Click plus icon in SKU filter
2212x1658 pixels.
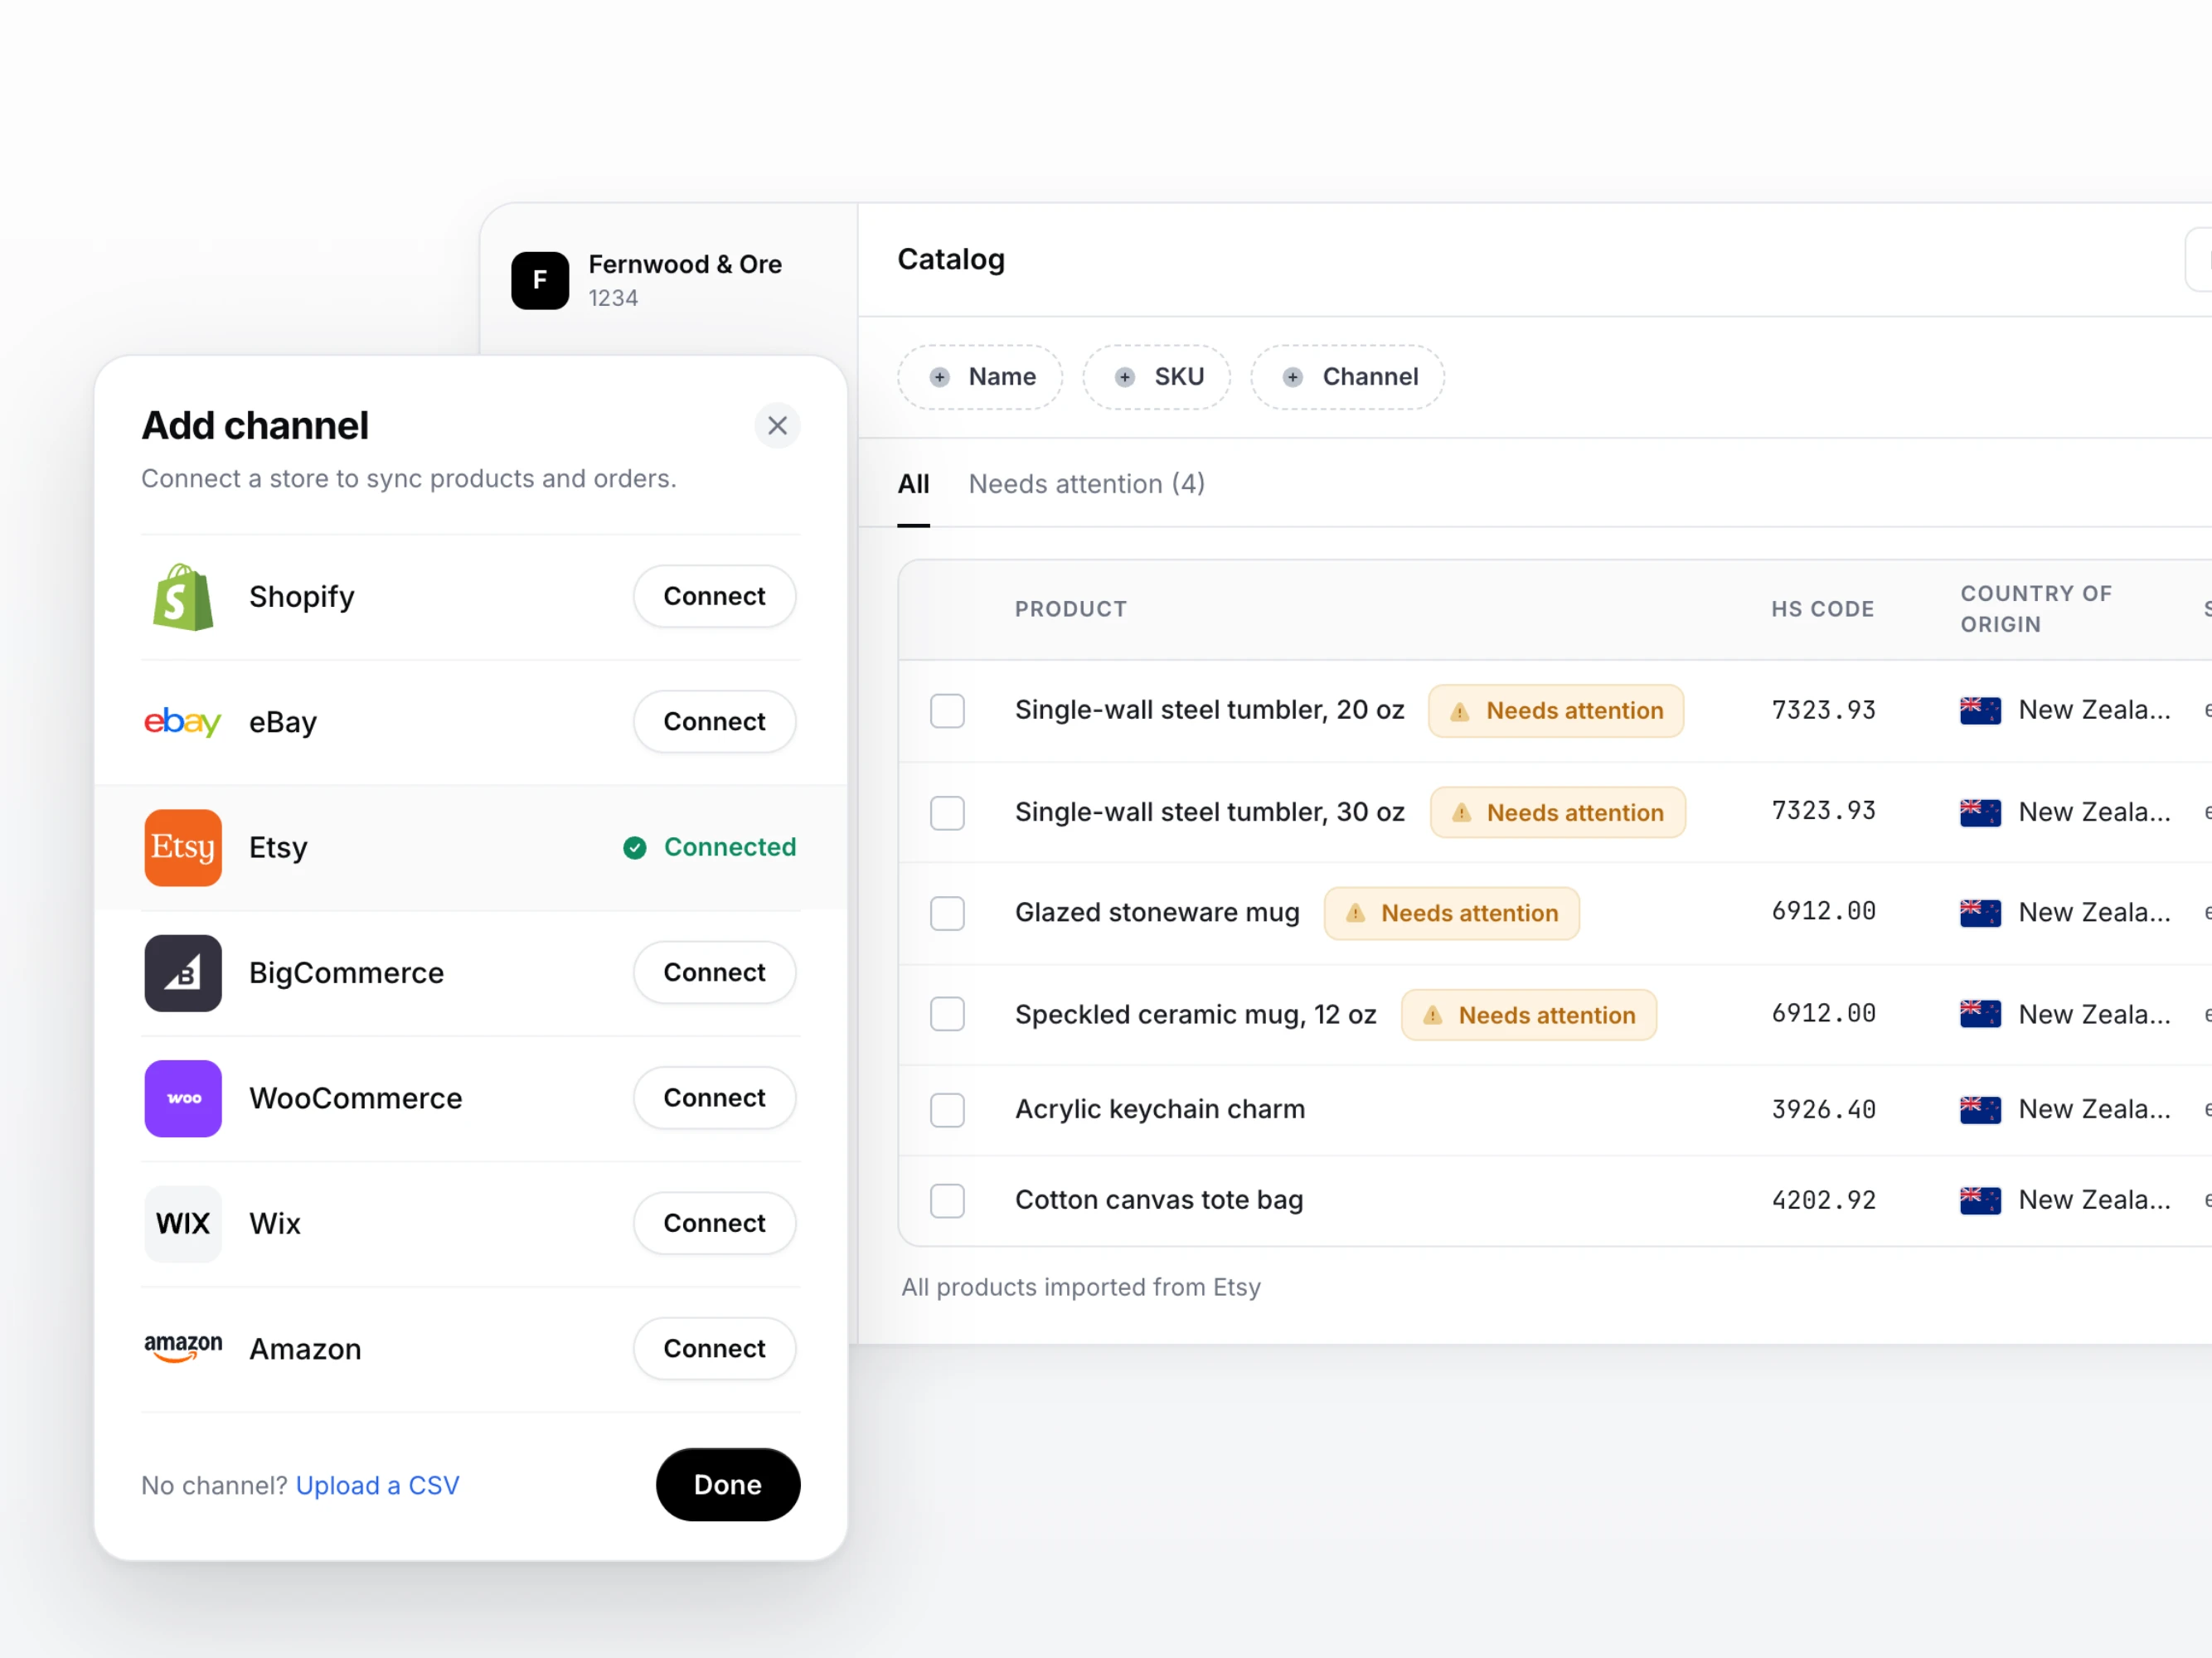(1125, 377)
